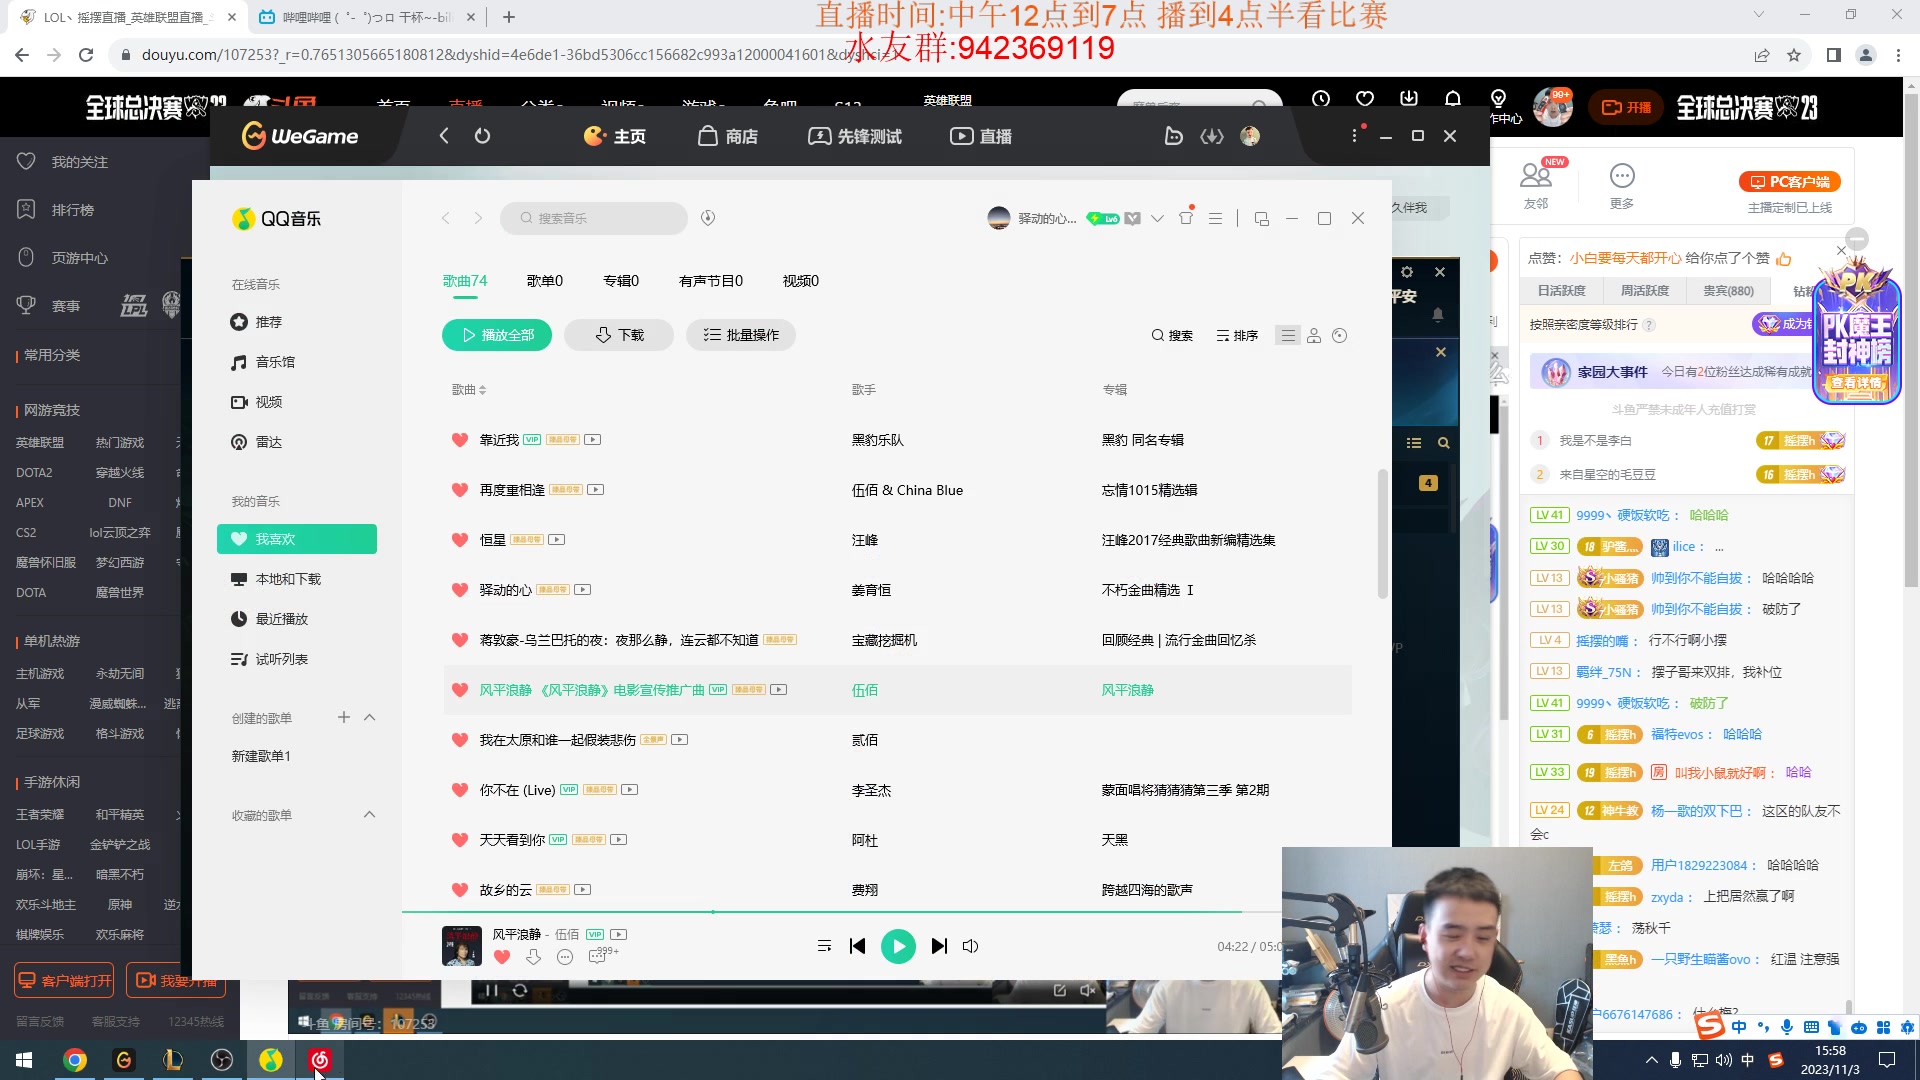Click the 搜索音乐 search field

(x=594, y=218)
